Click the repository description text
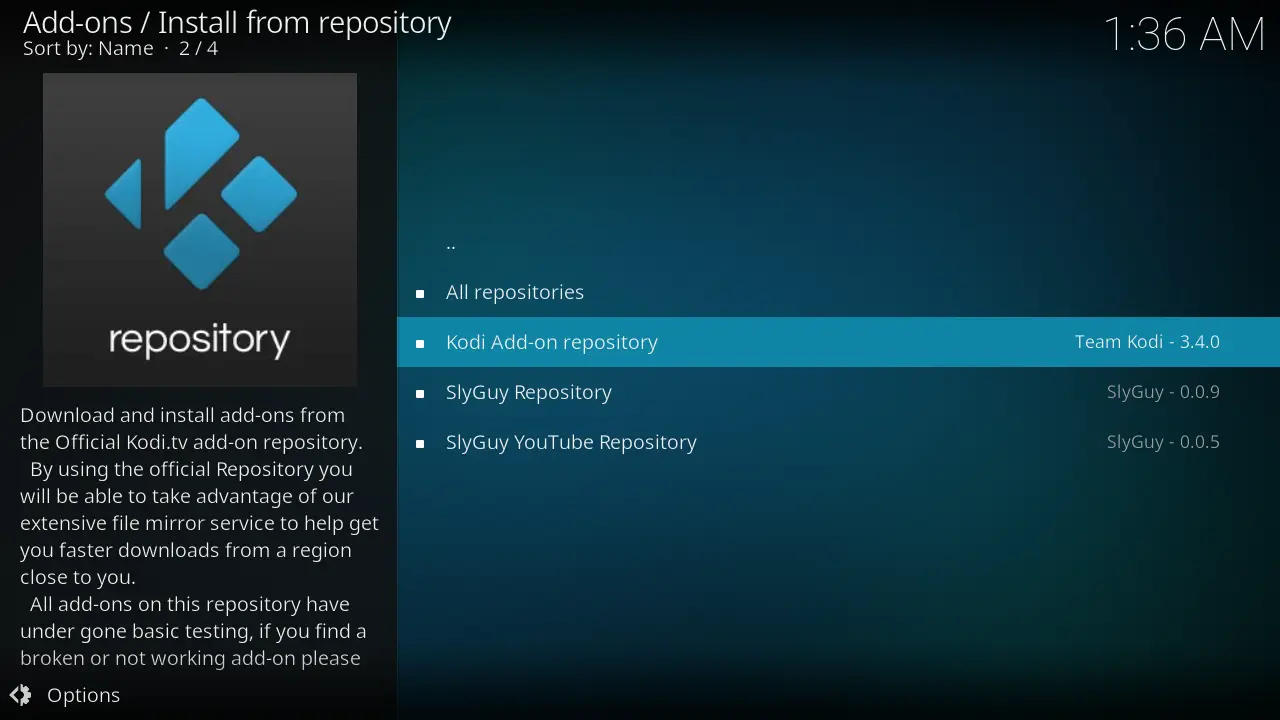Image resolution: width=1280 pixels, height=720 pixels. tap(199, 537)
